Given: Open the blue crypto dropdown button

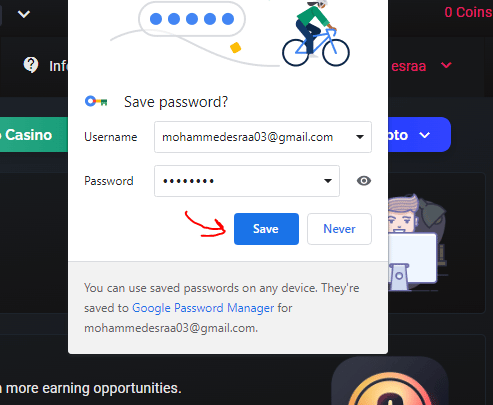Looking at the screenshot, I should coord(419,135).
